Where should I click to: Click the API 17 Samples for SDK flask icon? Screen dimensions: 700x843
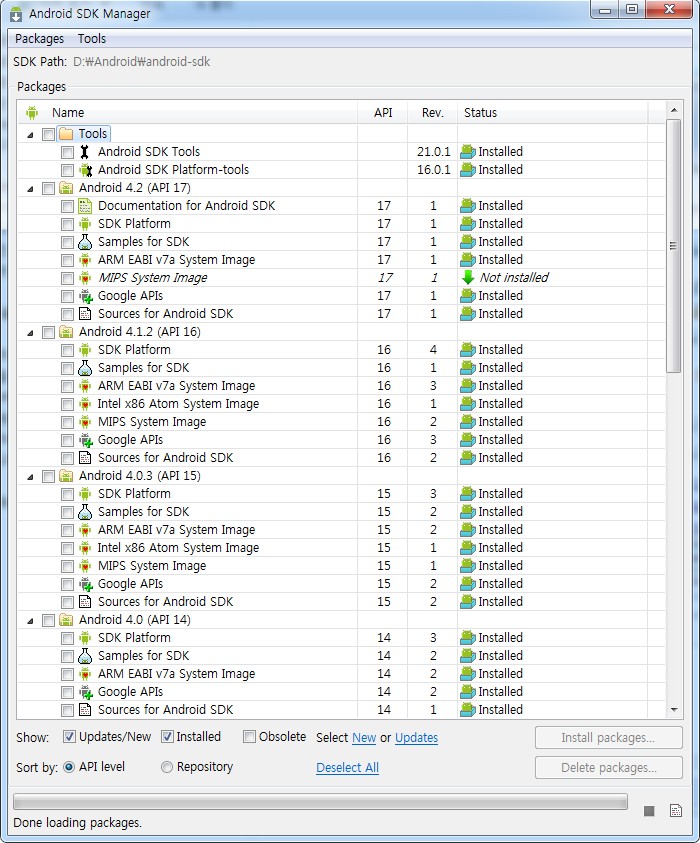point(85,242)
